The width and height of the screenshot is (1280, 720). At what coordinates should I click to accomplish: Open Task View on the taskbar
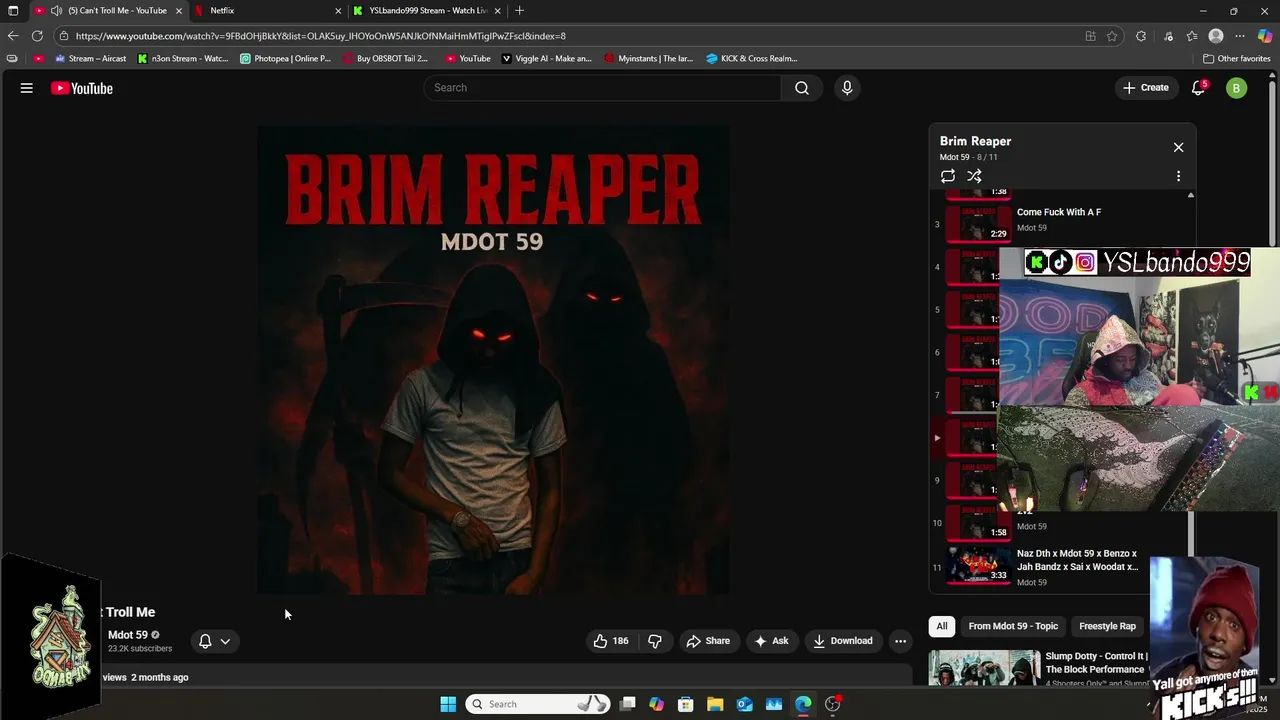(627, 704)
